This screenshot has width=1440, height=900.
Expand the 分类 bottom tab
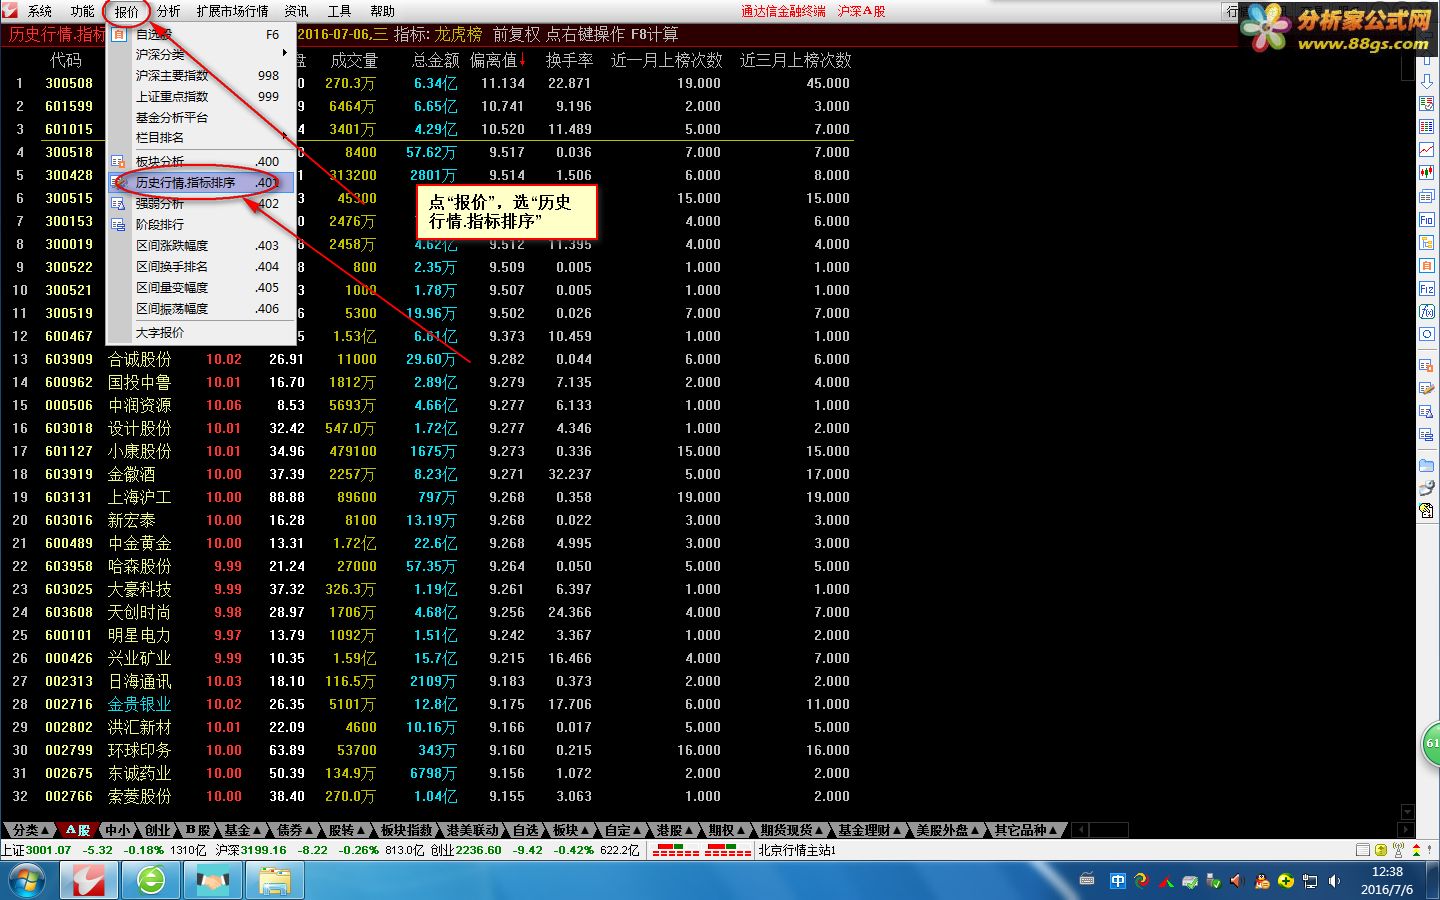click(x=31, y=830)
